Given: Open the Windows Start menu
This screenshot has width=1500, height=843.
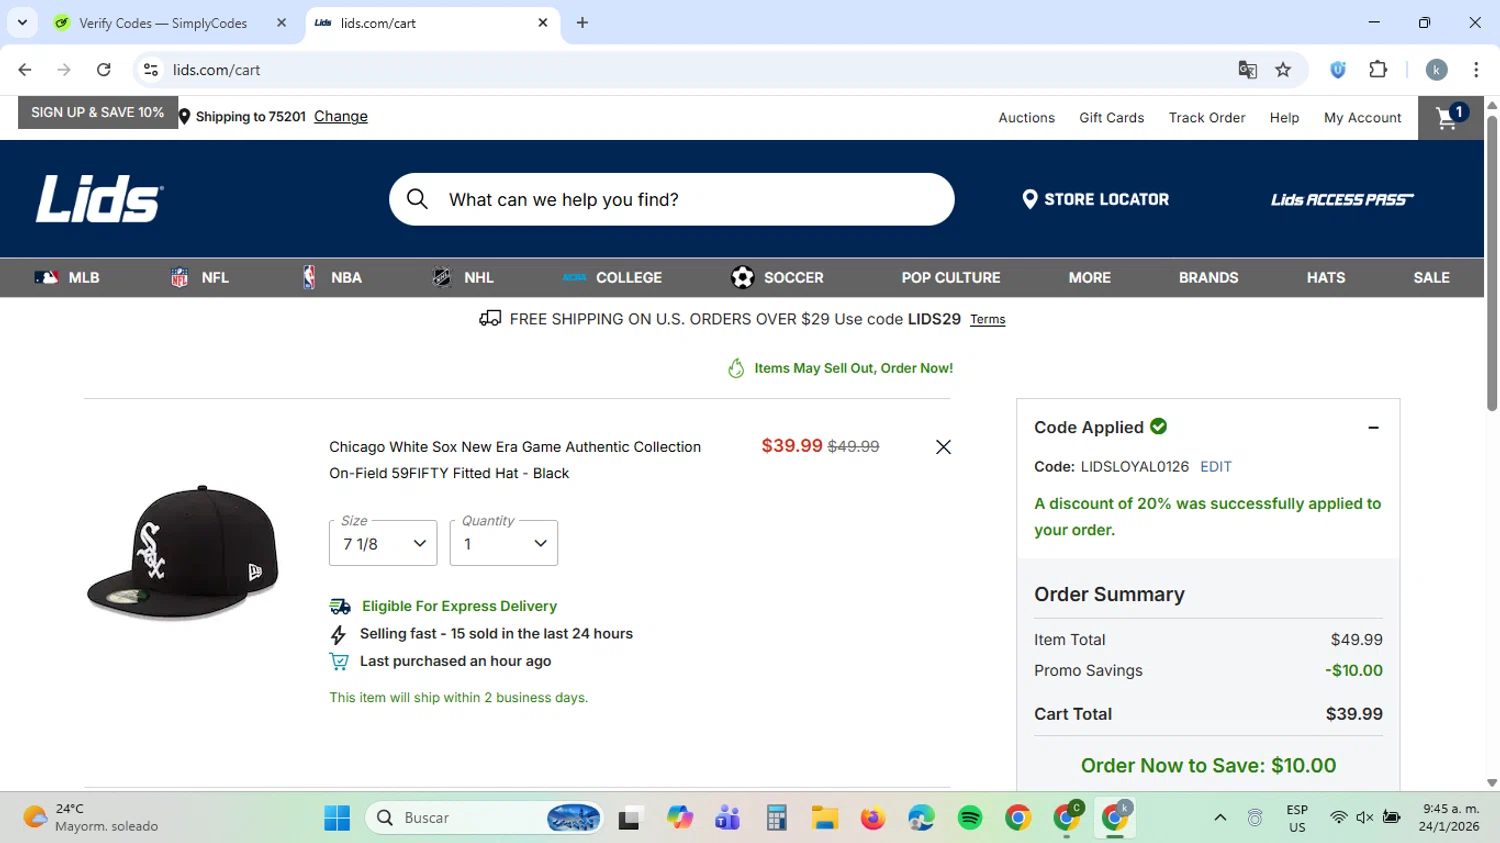Looking at the screenshot, I should point(337,818).
